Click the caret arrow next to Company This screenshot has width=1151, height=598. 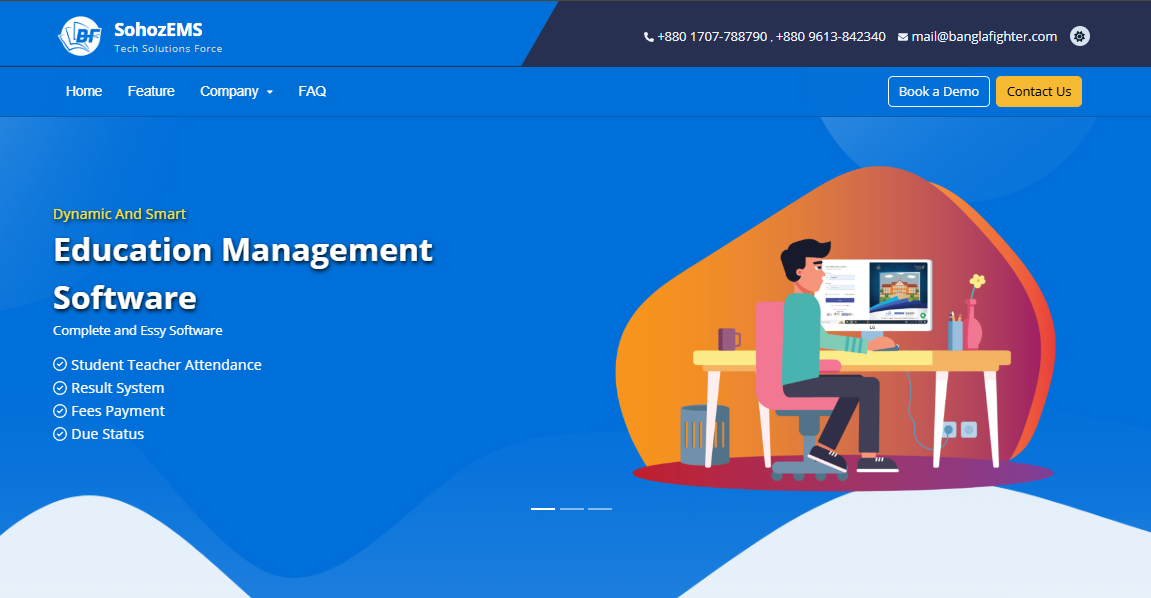pos(270,92)
